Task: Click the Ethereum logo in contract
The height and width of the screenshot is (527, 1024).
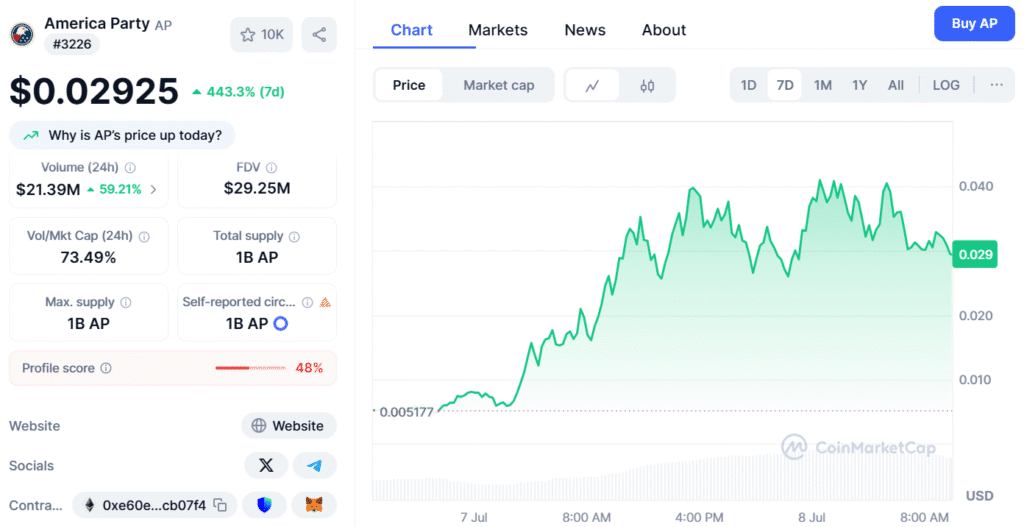Action: [x=90, y=505]
